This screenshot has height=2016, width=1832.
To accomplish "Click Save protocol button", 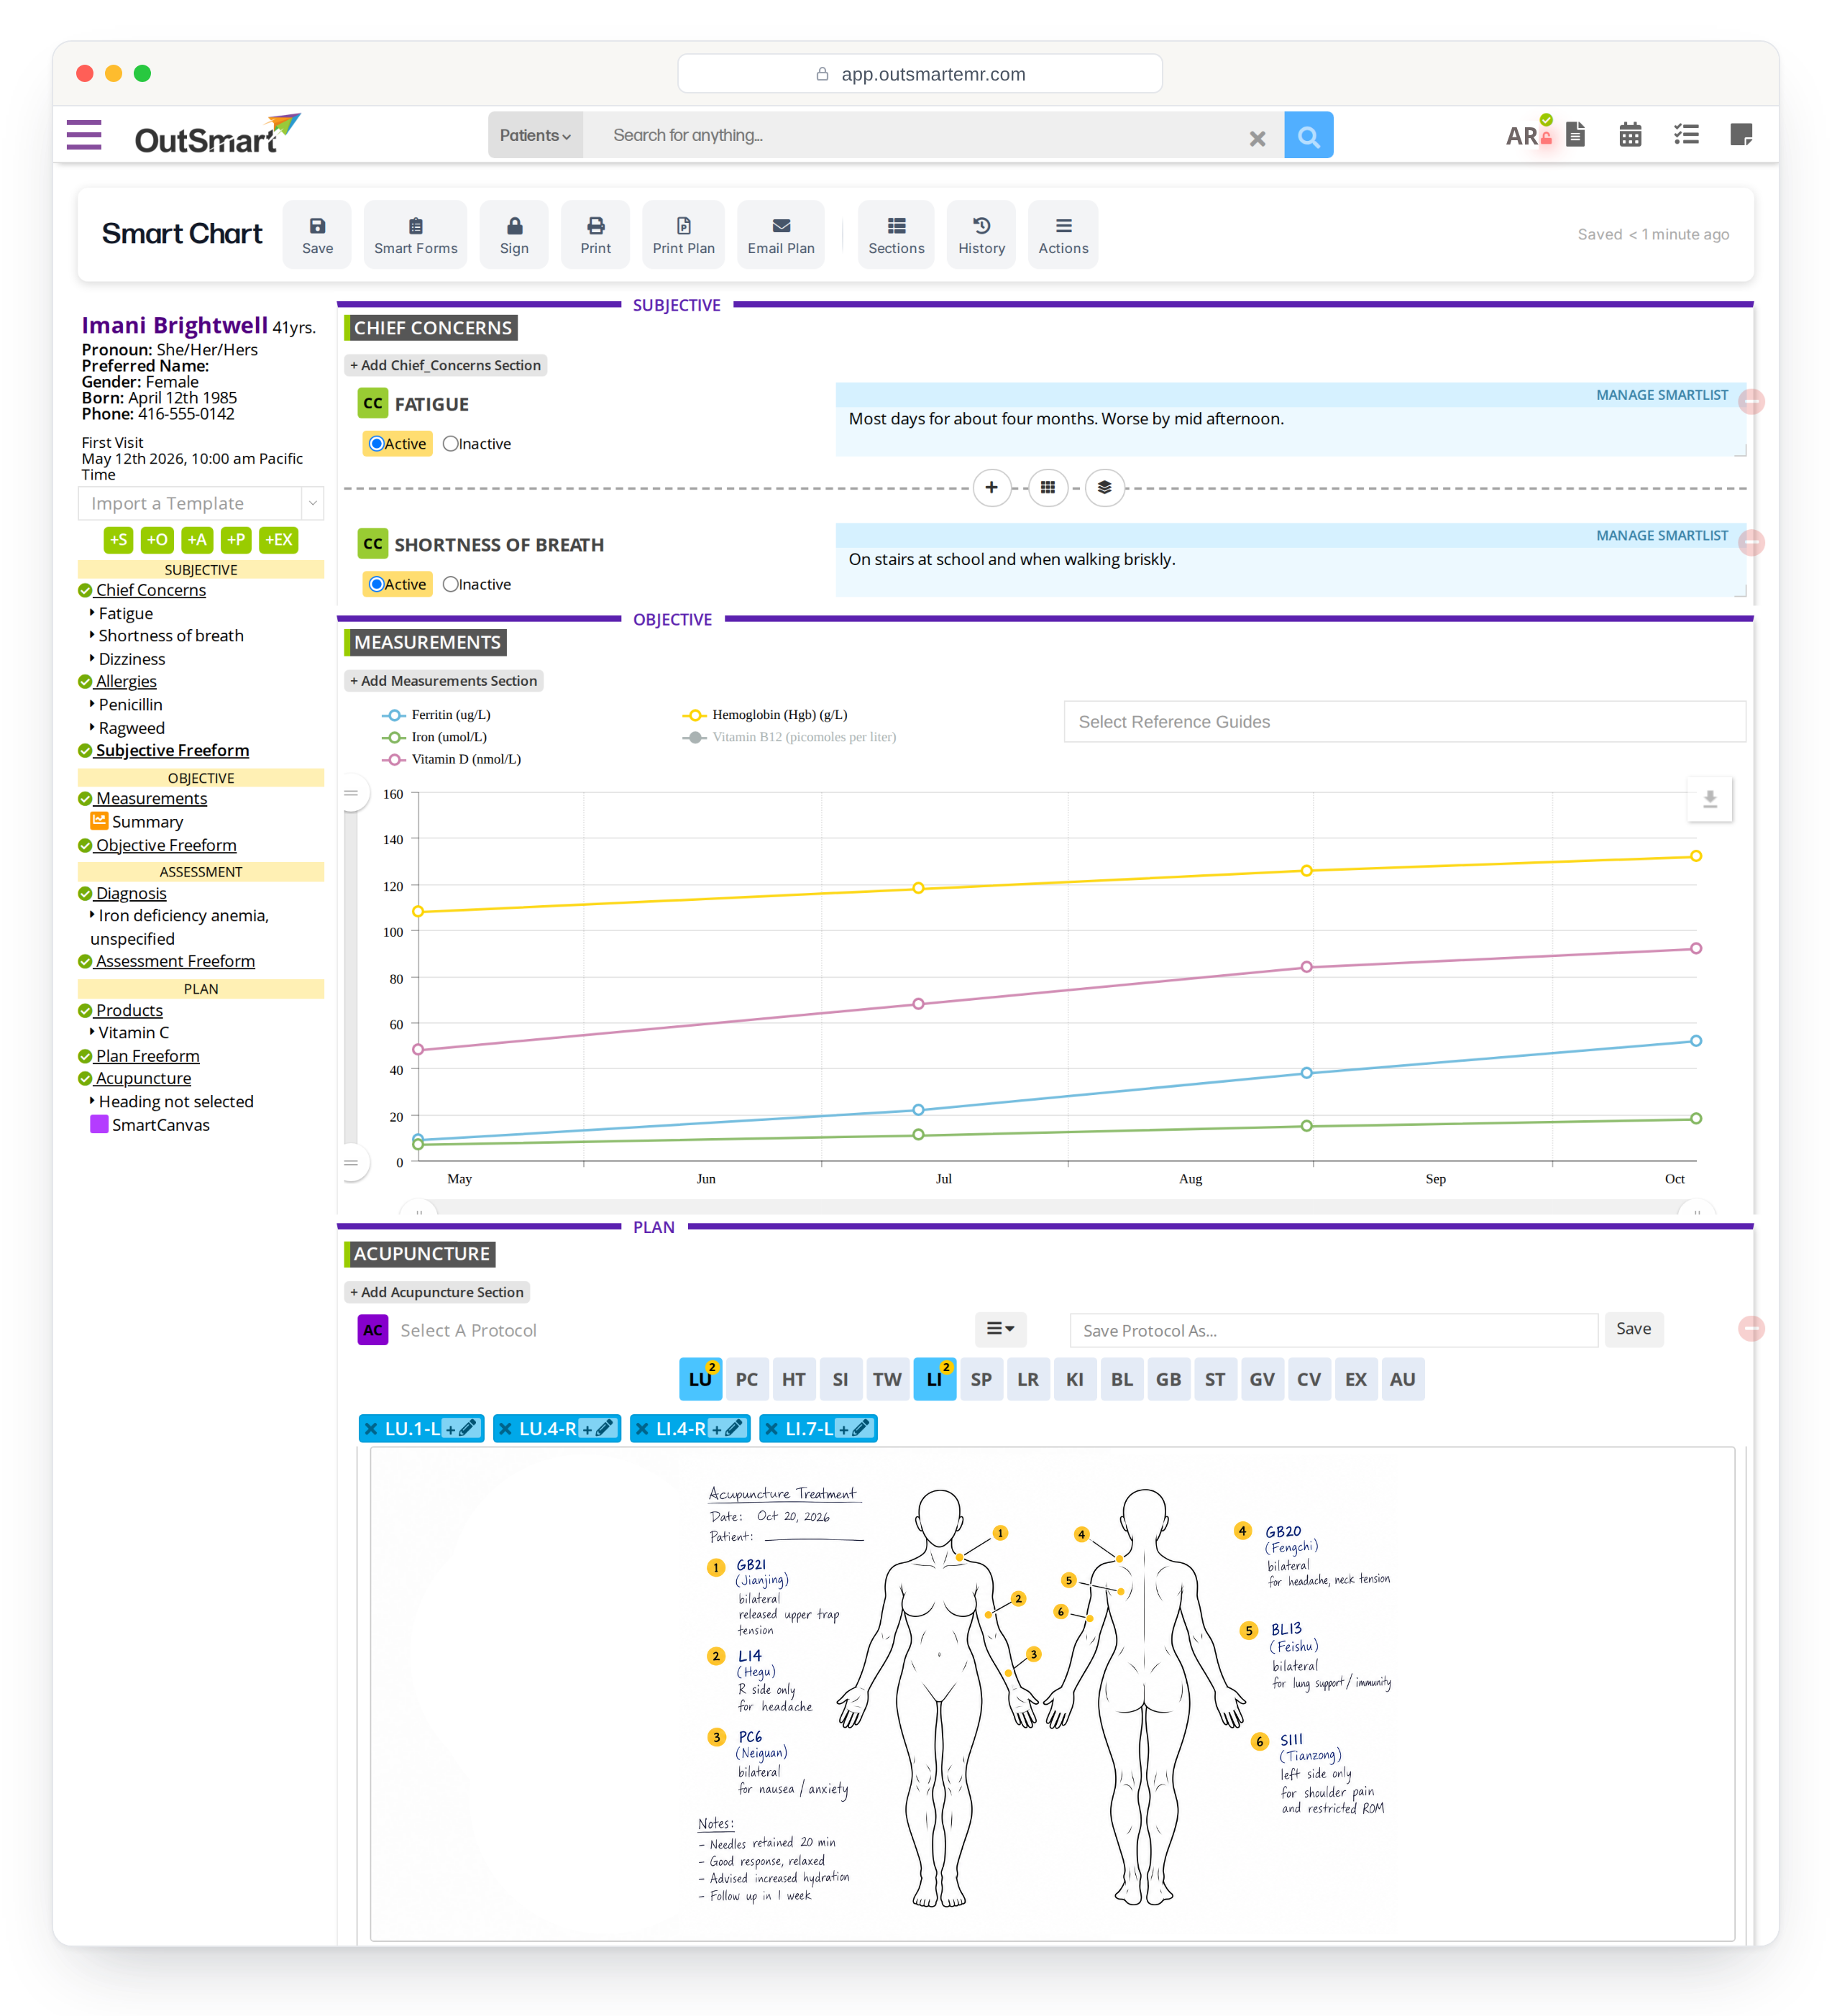I will [1633, 1329].
